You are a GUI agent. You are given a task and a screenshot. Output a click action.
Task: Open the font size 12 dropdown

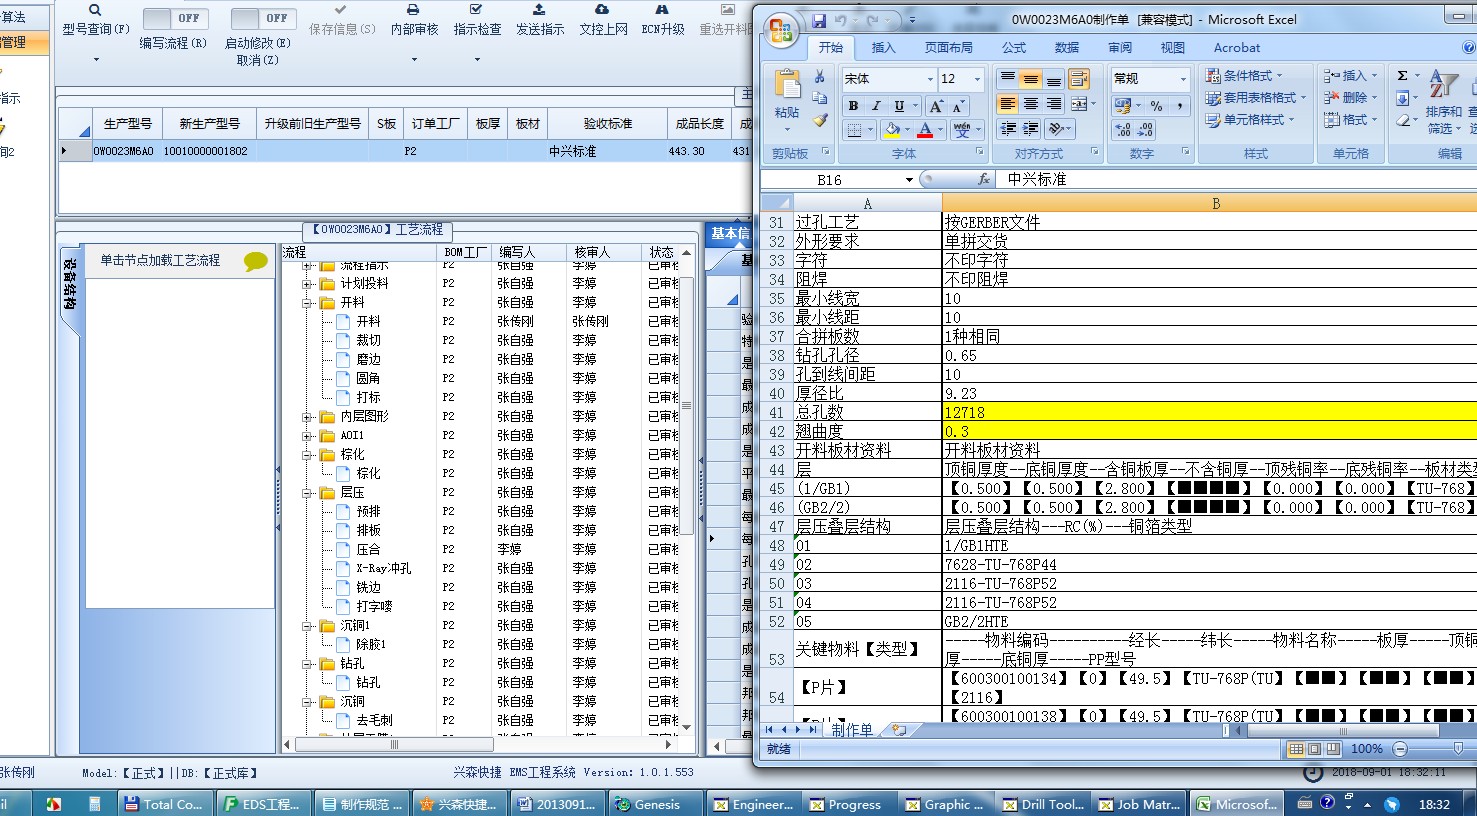pos(977,79)
